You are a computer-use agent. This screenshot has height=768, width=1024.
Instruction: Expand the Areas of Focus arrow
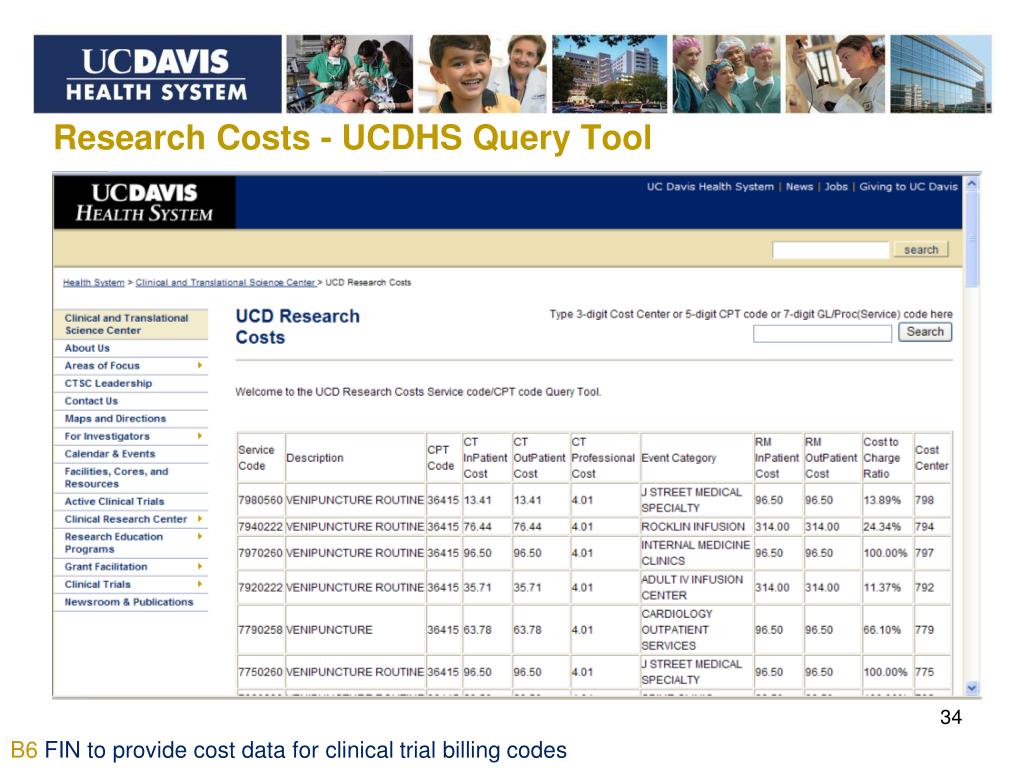(x=200, y=365)
